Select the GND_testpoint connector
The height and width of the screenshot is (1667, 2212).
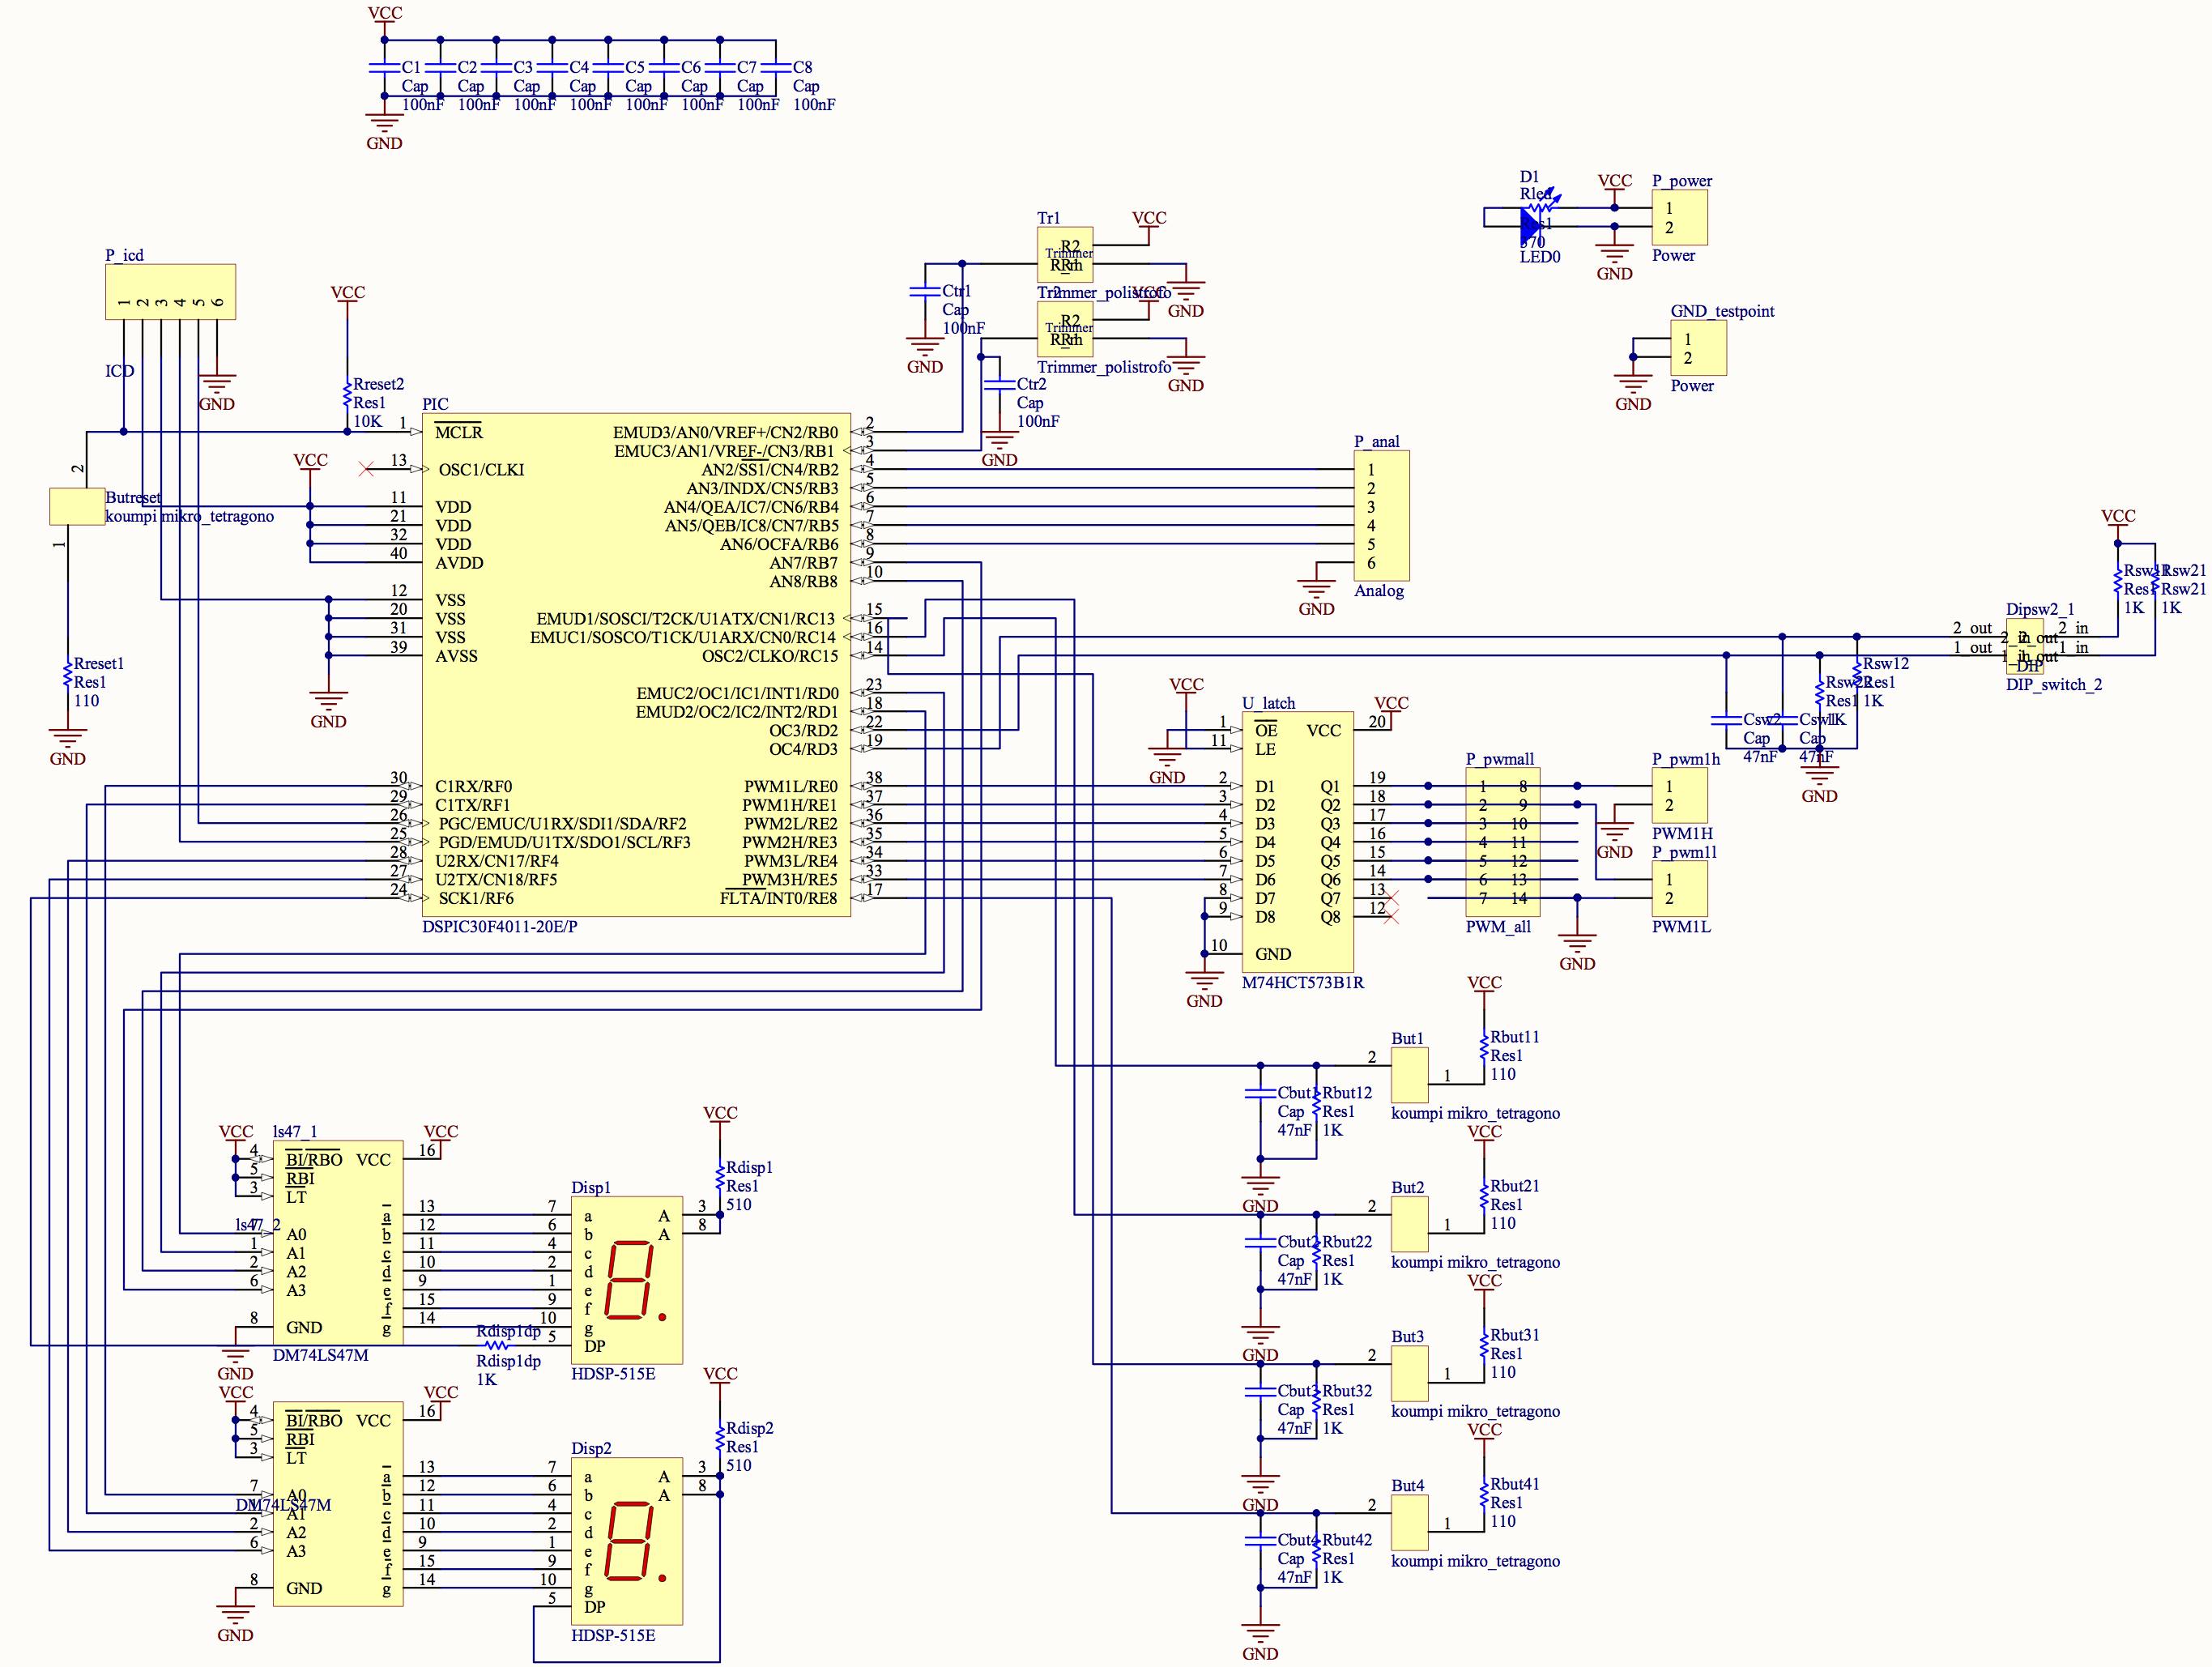click(x=1699, y=348)
